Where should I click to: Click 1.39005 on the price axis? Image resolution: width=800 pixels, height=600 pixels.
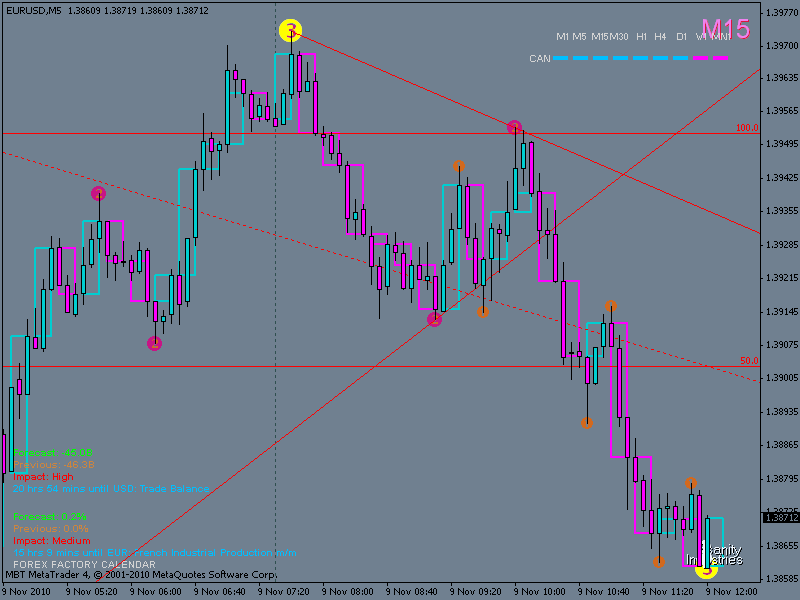782,378
